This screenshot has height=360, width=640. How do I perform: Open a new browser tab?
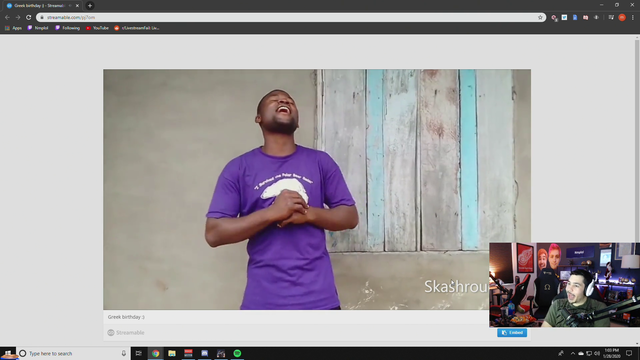tap(90, 6)
